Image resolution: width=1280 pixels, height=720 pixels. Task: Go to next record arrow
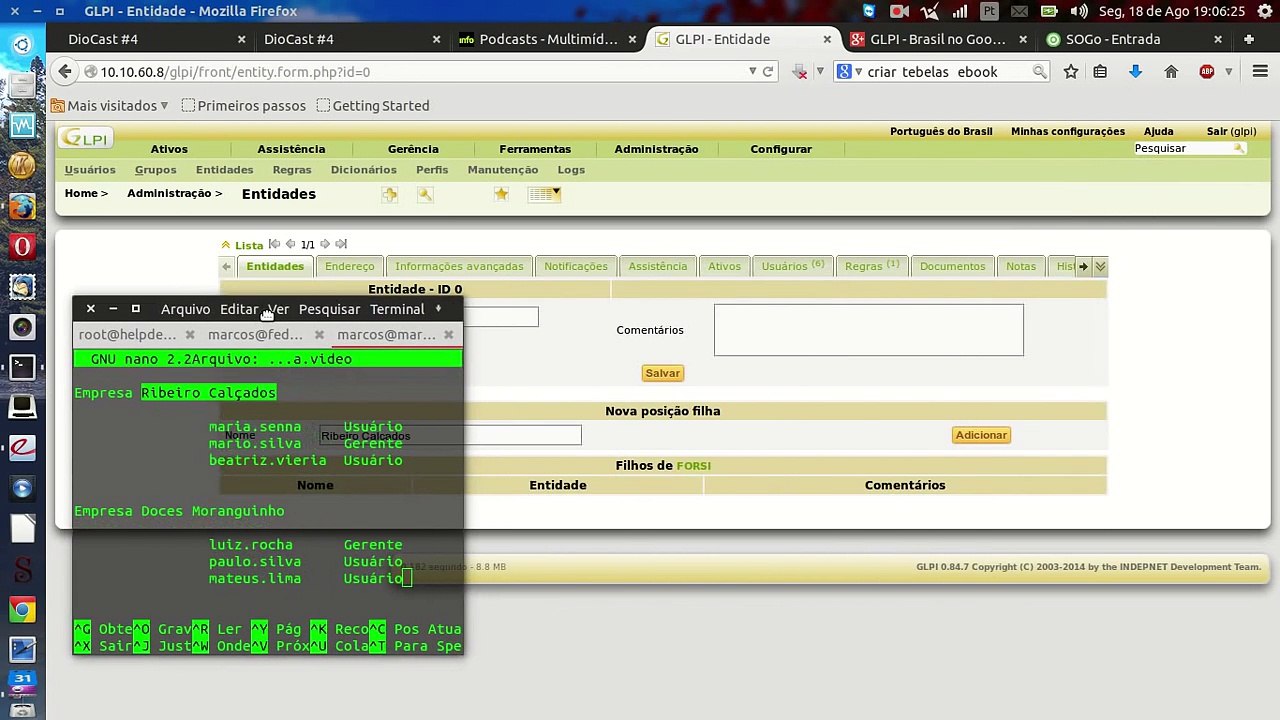coord(325,244)
